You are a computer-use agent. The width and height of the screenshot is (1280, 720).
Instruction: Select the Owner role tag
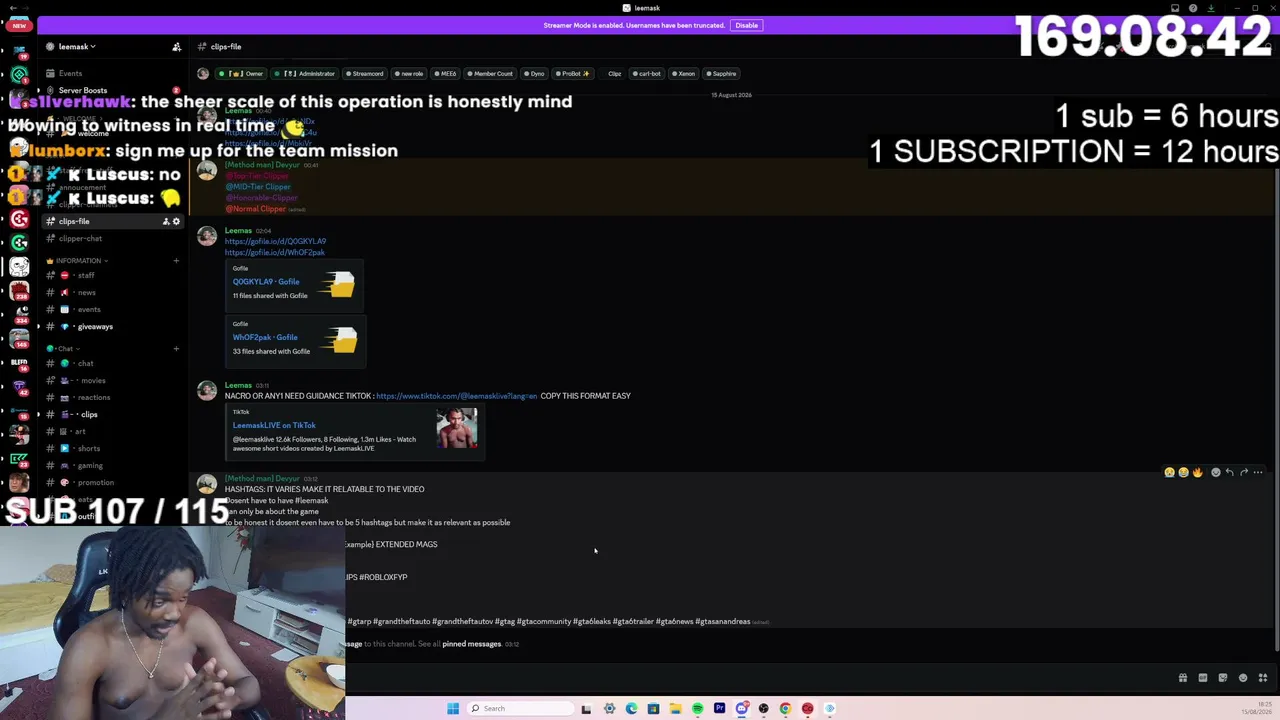click(241, 73)
